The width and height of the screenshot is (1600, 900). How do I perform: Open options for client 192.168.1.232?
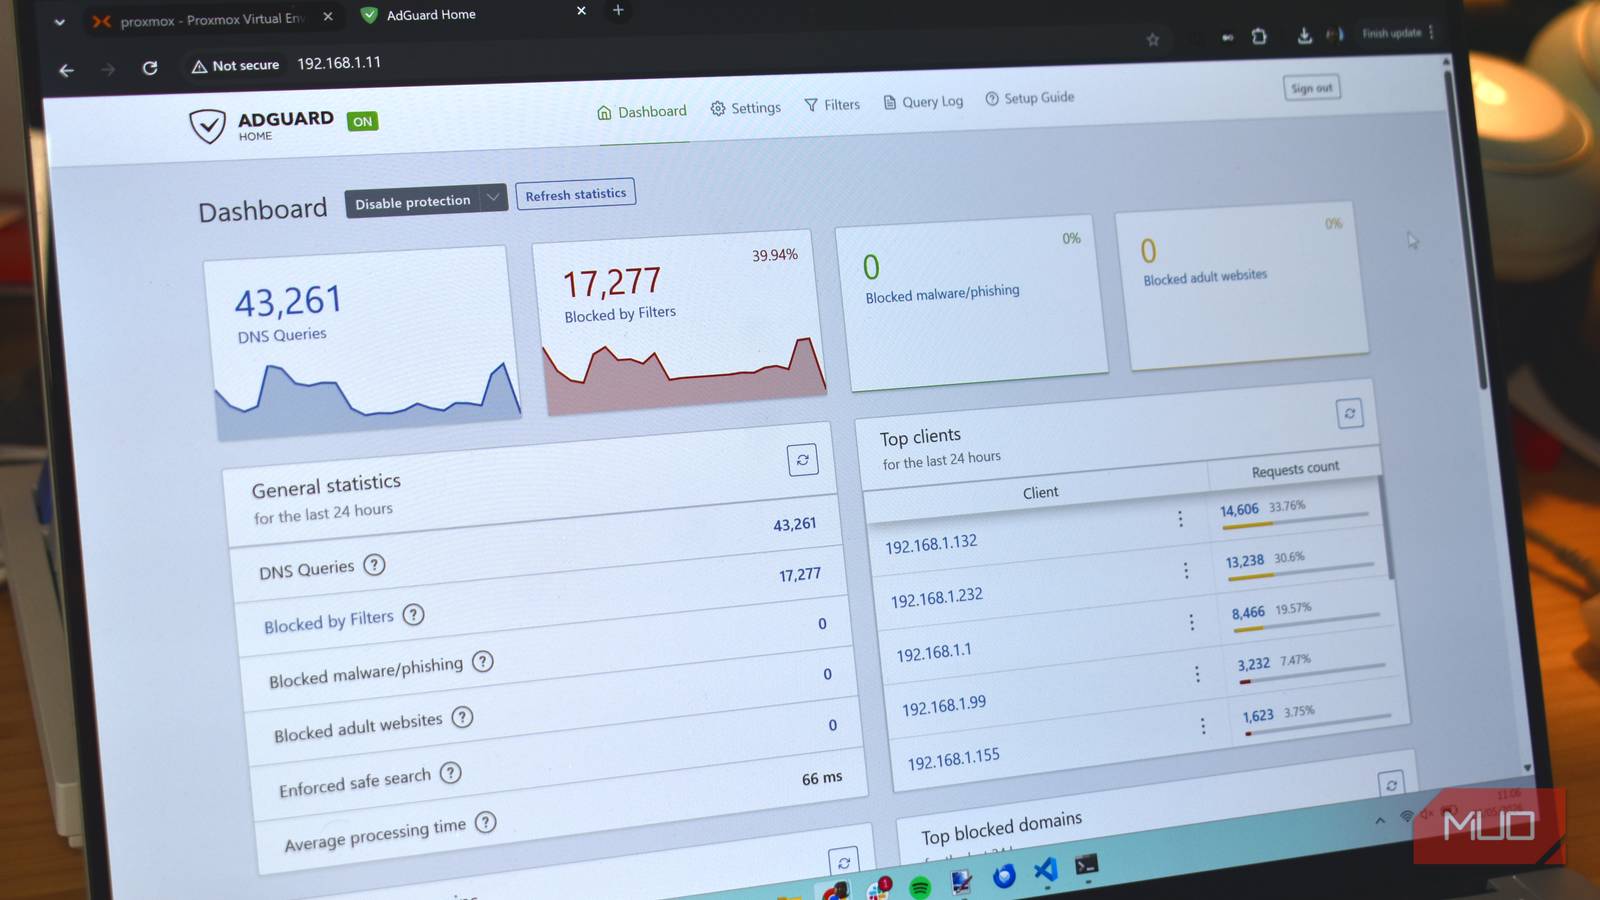pos(1186,570)
